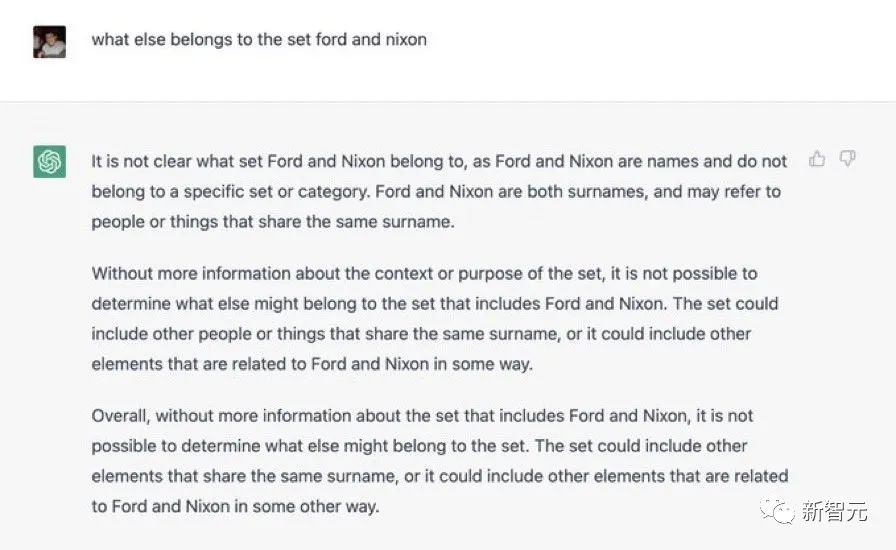This screenshot has width=896, height=550.
Task: Click the paragraph starting 'Overall, without more'
Action: [x=440, y=461]
